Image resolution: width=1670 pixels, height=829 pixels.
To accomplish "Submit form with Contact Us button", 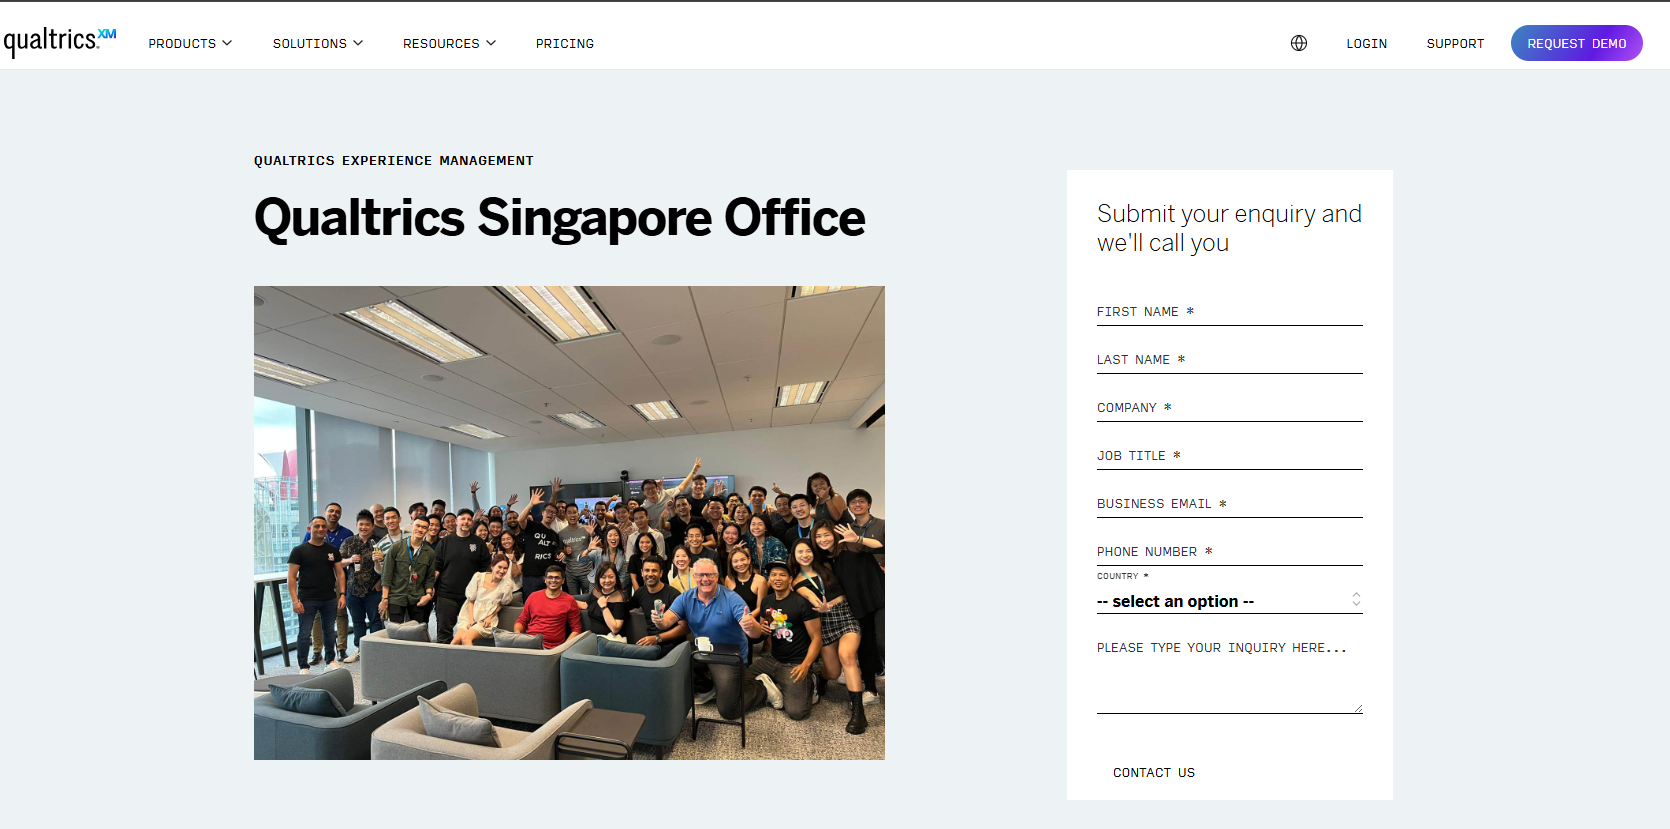I will click(1153, 772).
